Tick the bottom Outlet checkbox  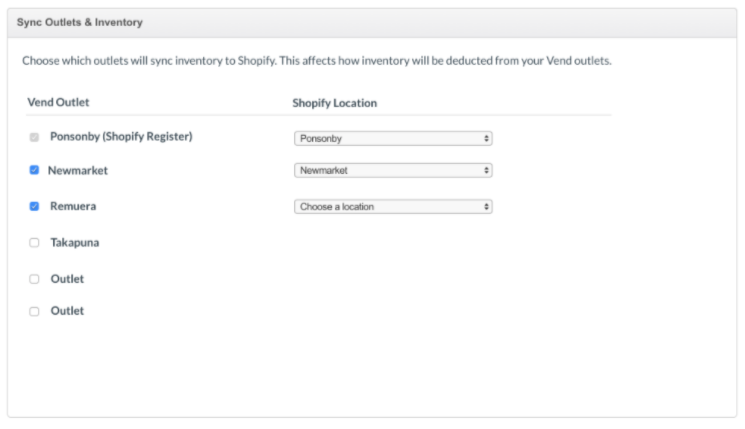(x=34, y=311)
